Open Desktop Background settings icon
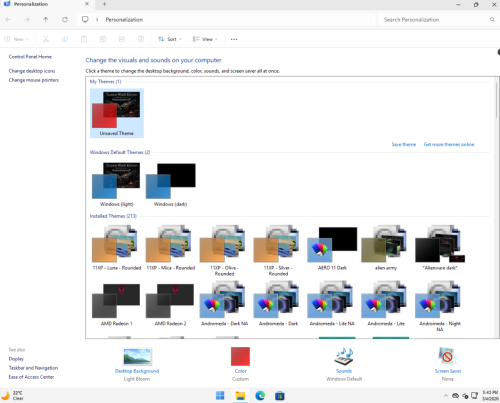This screenshot has width=500, height=403. pos(137,356)
